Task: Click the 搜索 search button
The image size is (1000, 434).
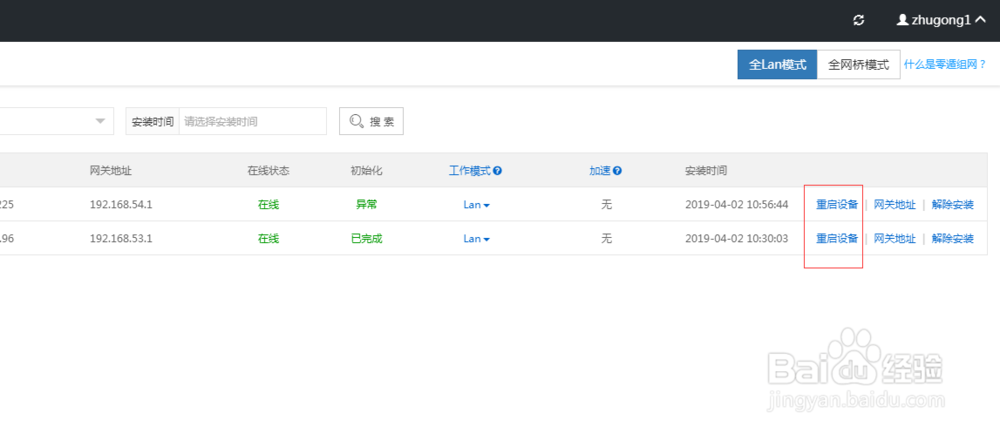Action: (371, 121)
